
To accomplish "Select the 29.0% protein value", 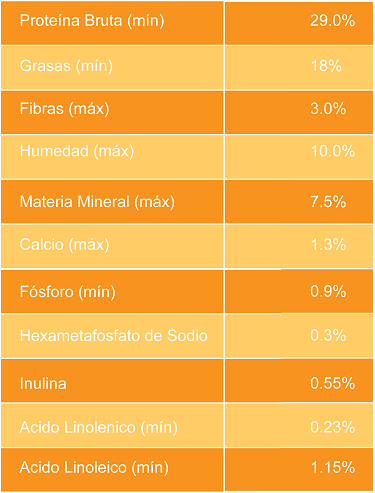I will coord(332,21).
